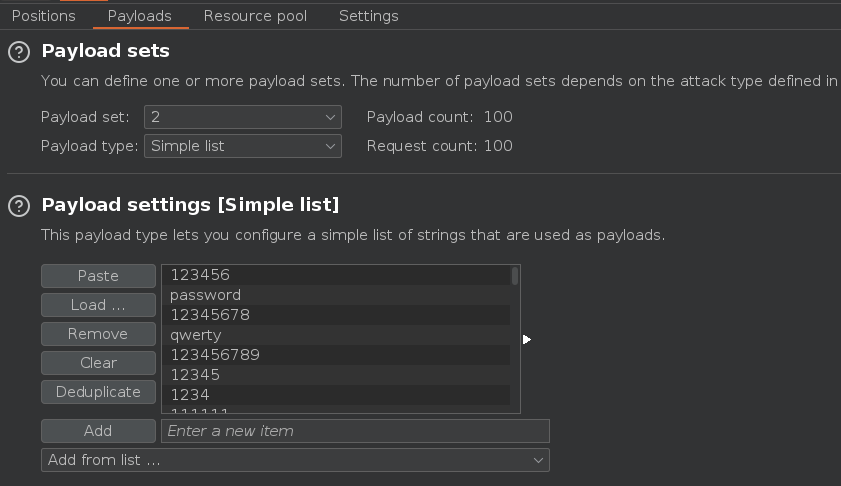Focus the Enter a new item field
Screen dimensions: 841x486
coord(355,431)
